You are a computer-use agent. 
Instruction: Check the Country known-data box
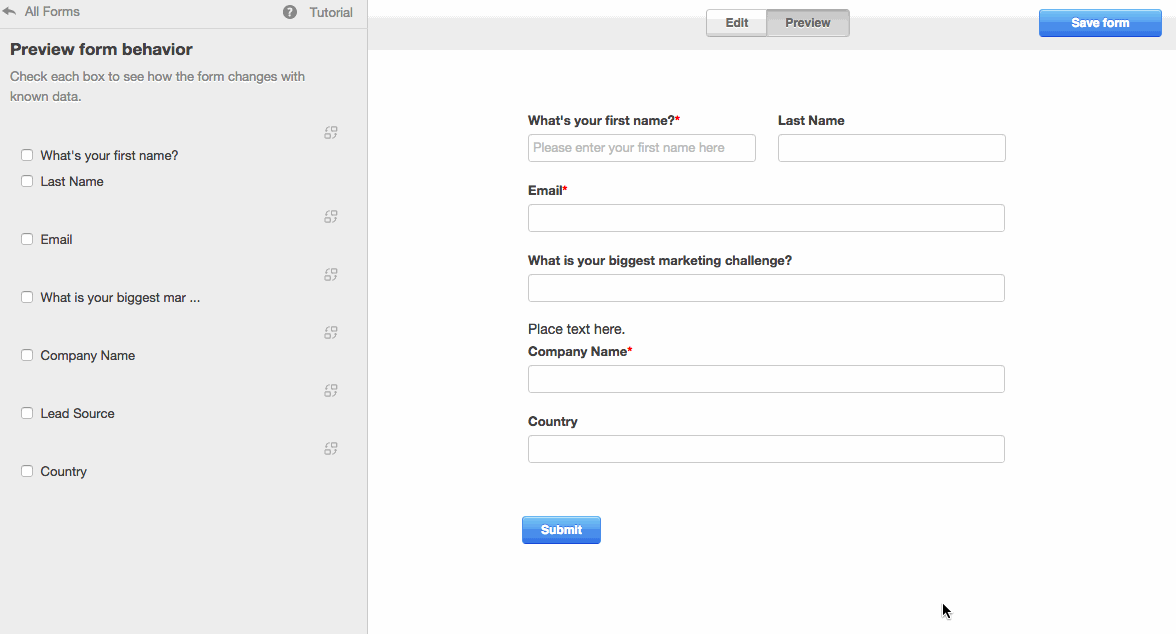click(x=27, y=471)
